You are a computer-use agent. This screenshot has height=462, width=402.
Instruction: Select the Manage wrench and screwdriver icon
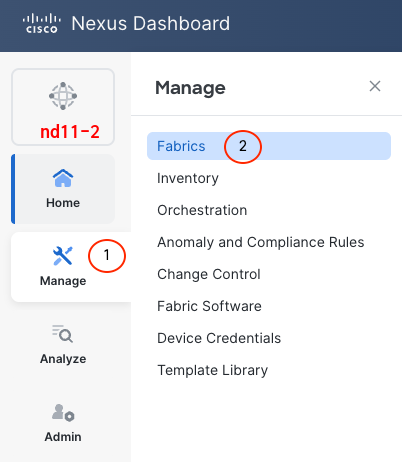coord(63,256)
